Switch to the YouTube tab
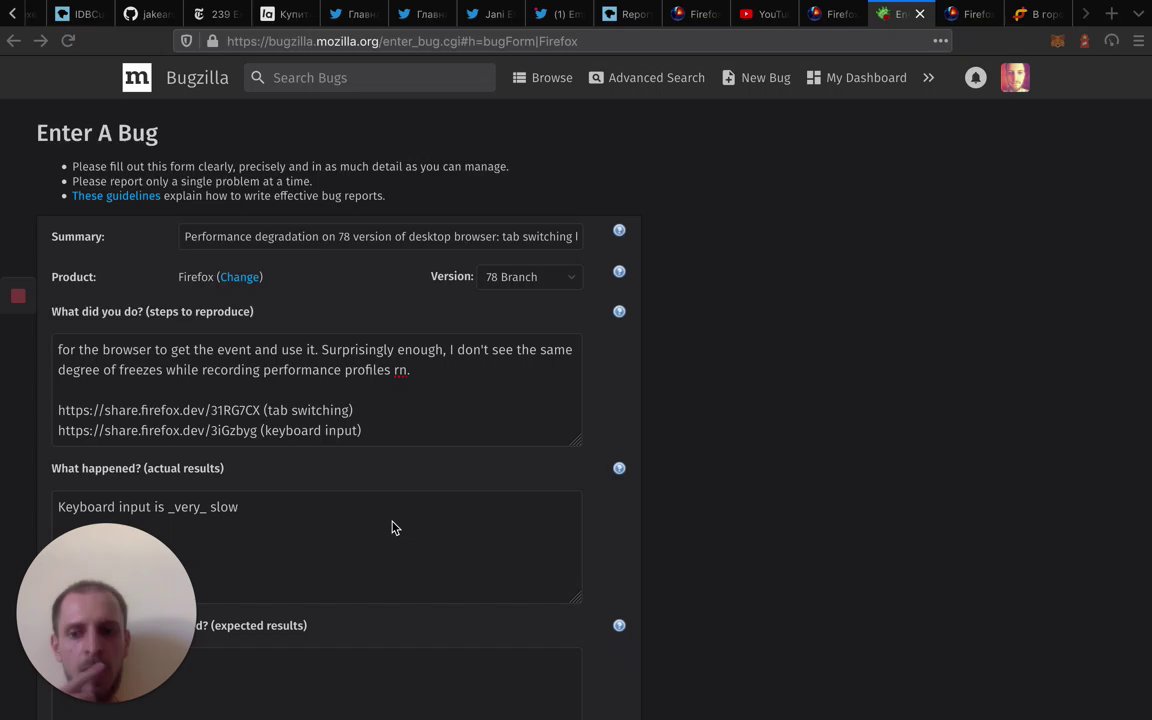The image size is (1152, 720). pos(763,14)
